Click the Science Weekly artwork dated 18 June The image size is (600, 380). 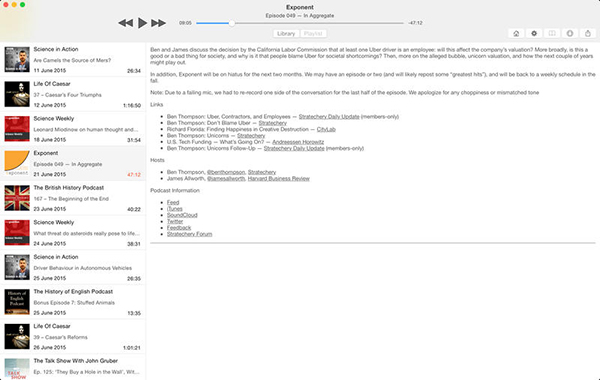(17, 129)
